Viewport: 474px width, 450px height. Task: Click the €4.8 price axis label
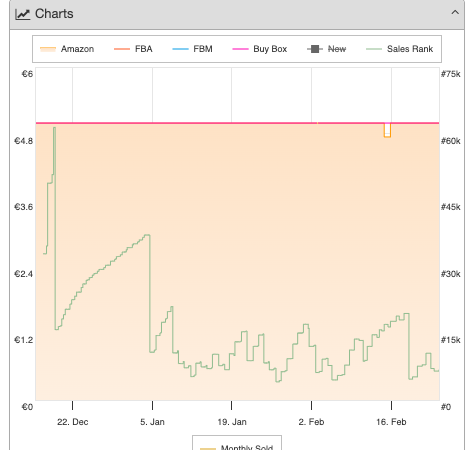point(23,141)
